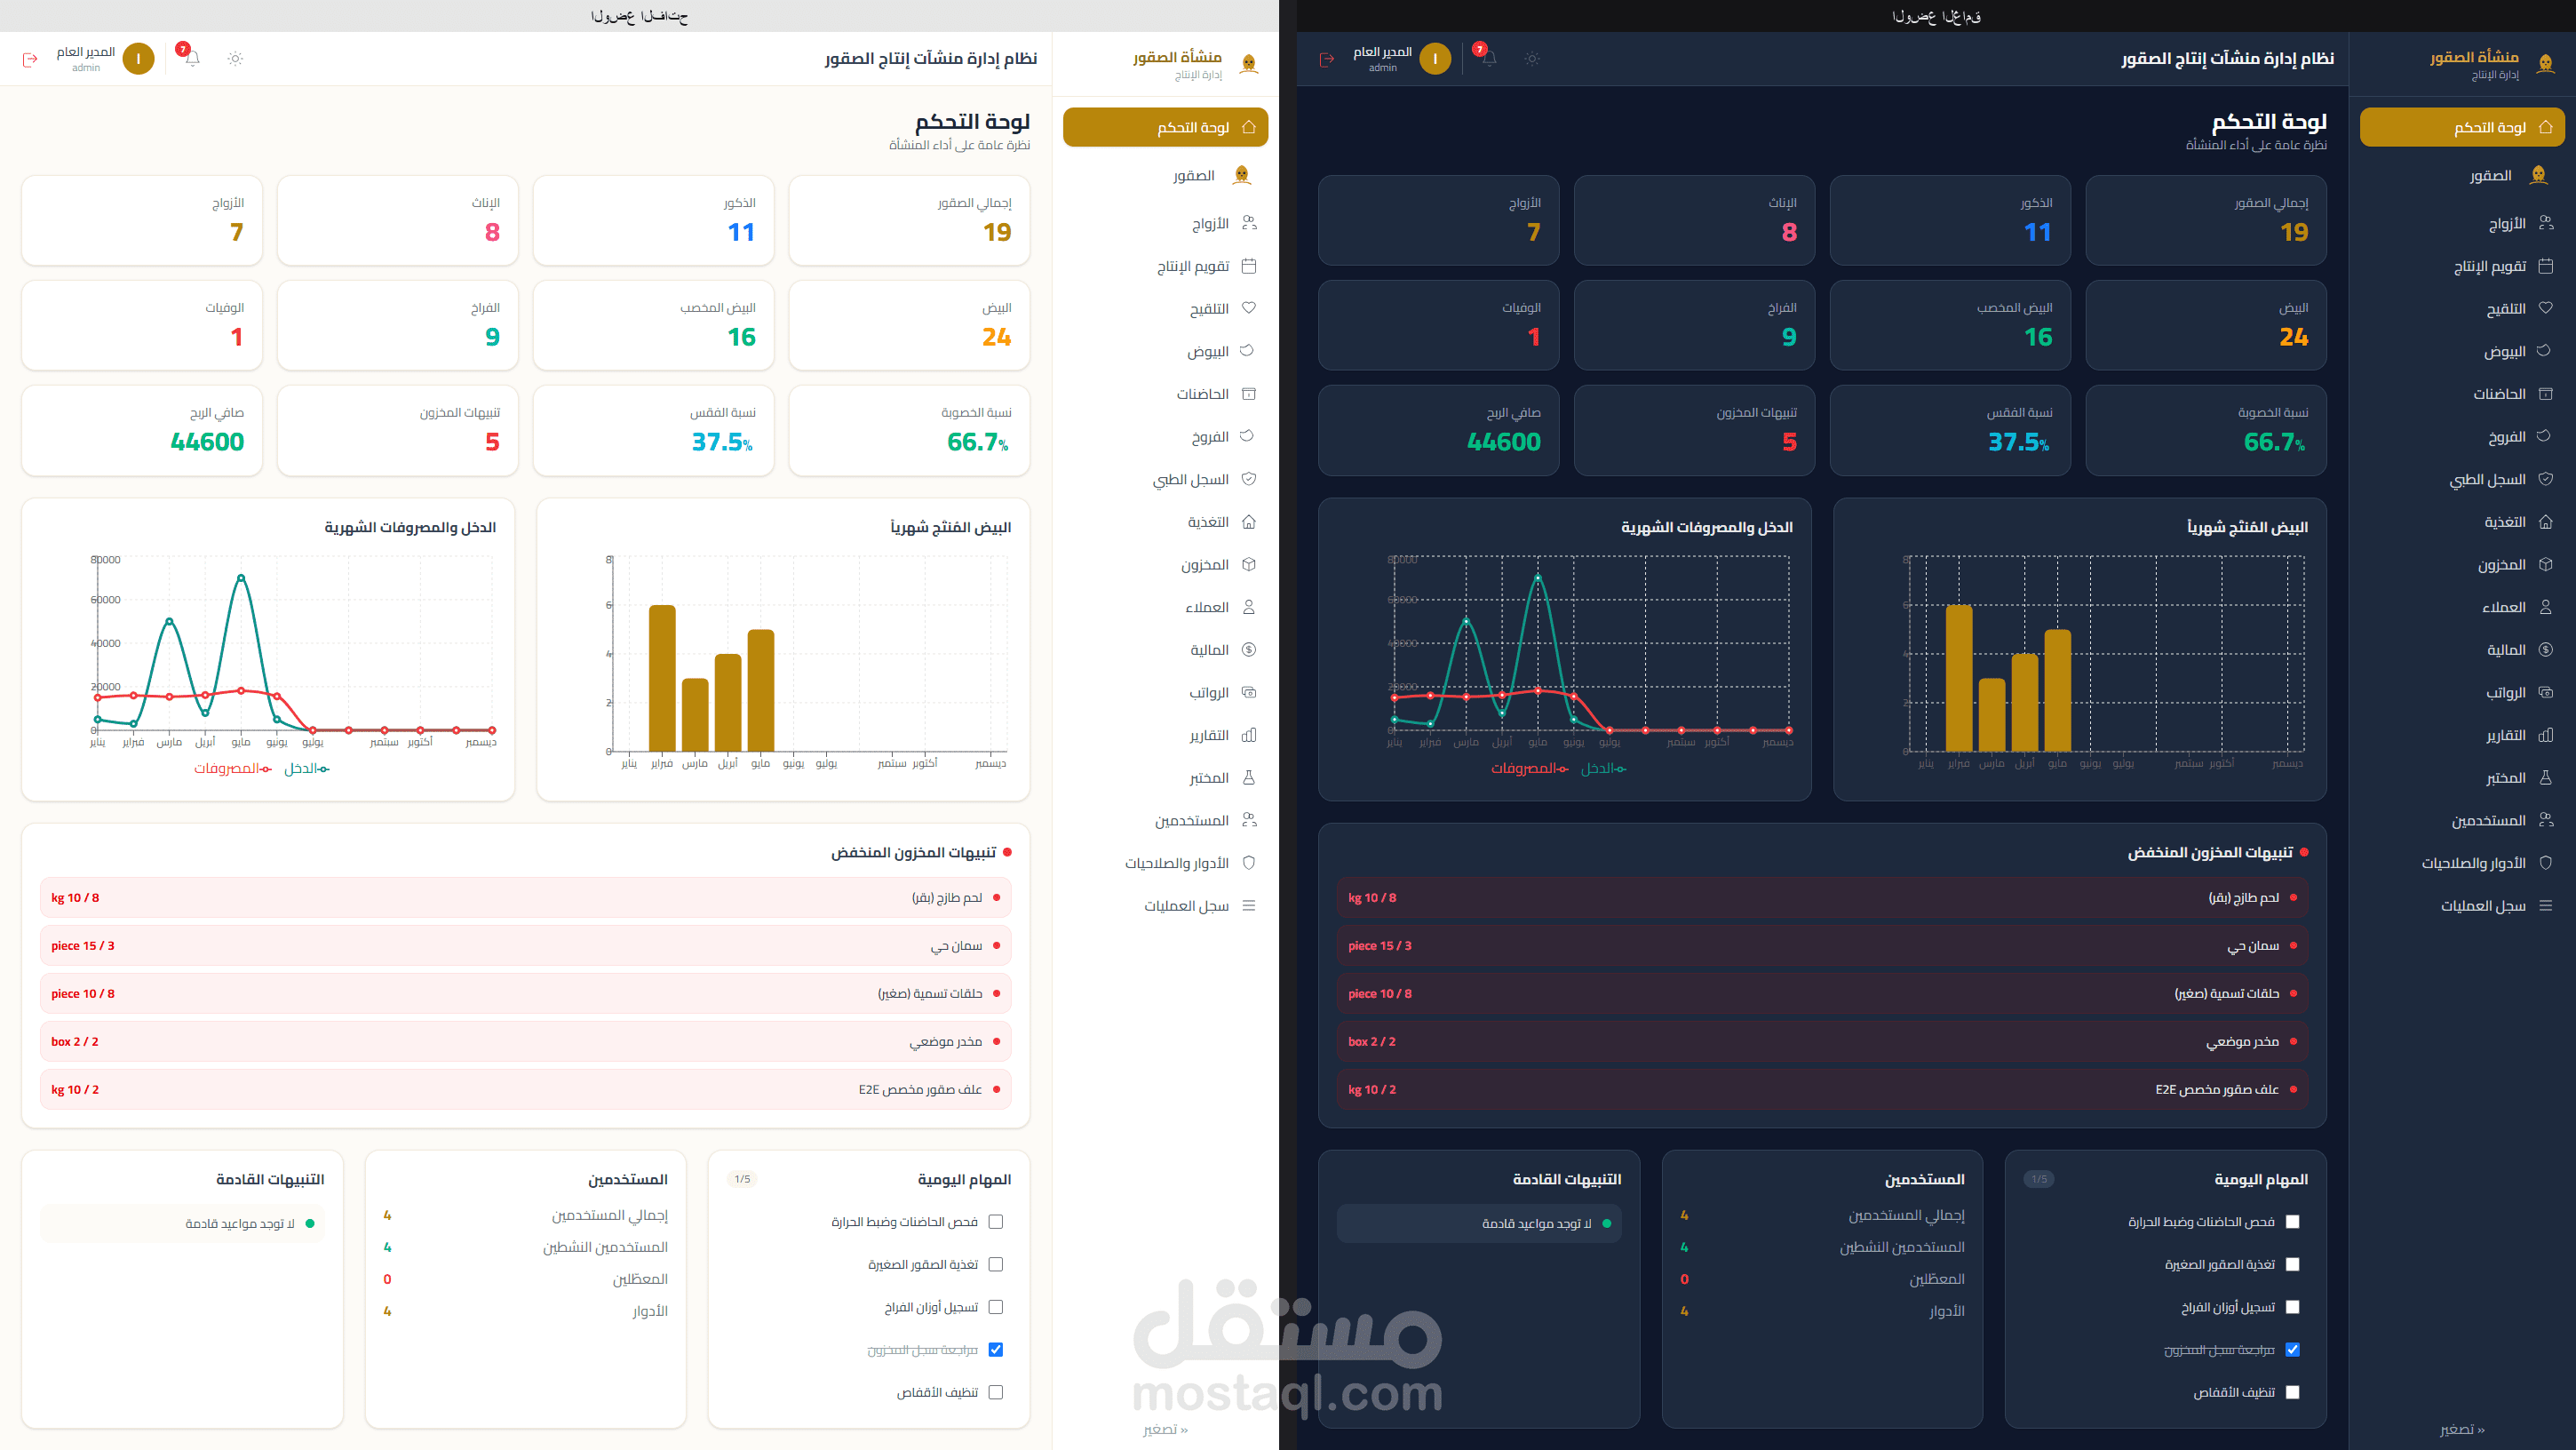Check تنظيف الأقفاص in light-theme tasks
This screenshot has height=1450, width=2576.
pyautogui.click(x=995, y=1392)
